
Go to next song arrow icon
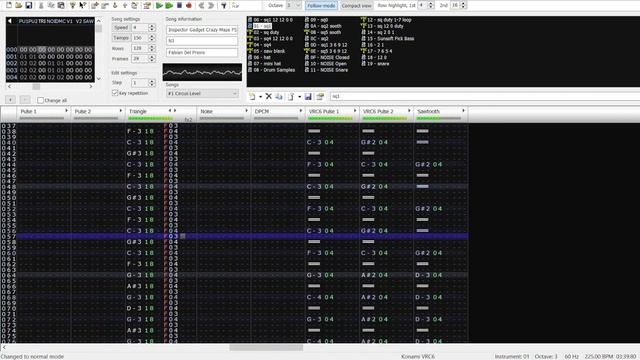coord(211,5)
